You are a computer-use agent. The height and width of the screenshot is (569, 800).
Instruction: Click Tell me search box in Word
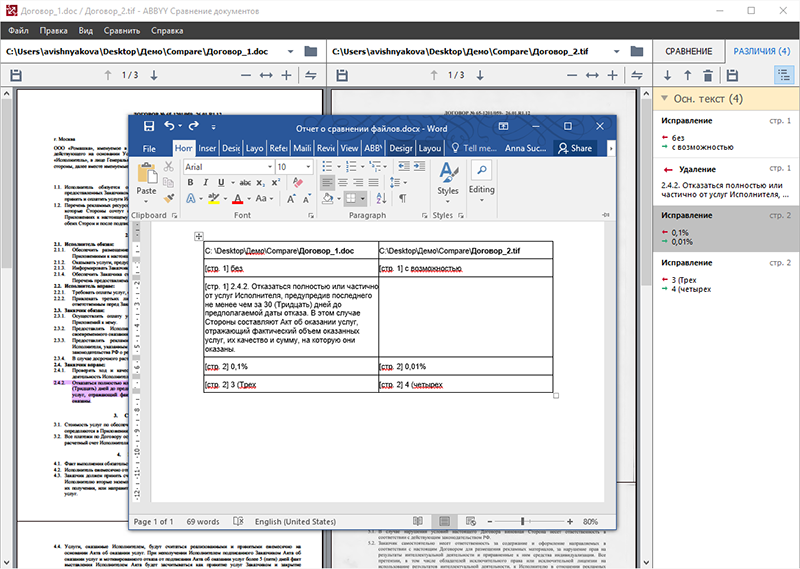[x=473, y=148]
